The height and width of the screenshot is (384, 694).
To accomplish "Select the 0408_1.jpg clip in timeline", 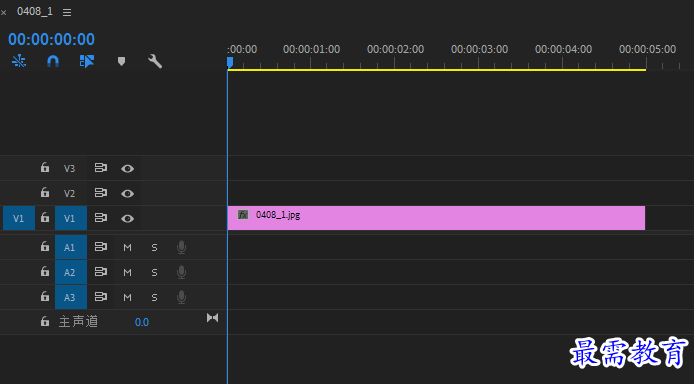I will coord(436,218).
